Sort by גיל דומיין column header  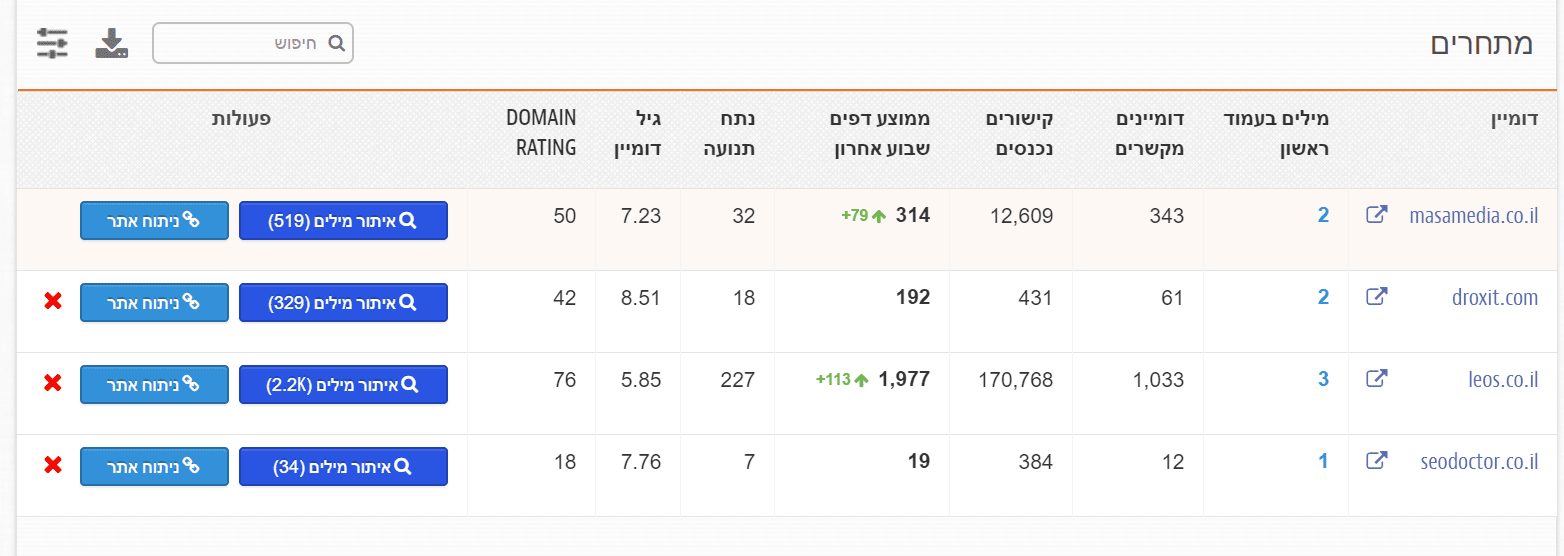[x=637, y=133]
